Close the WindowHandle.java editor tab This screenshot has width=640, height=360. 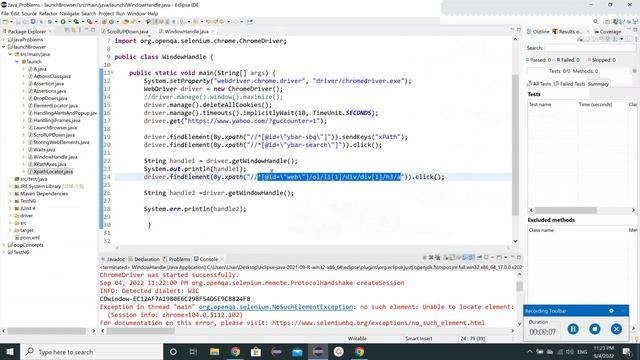[x=213, y=31]
